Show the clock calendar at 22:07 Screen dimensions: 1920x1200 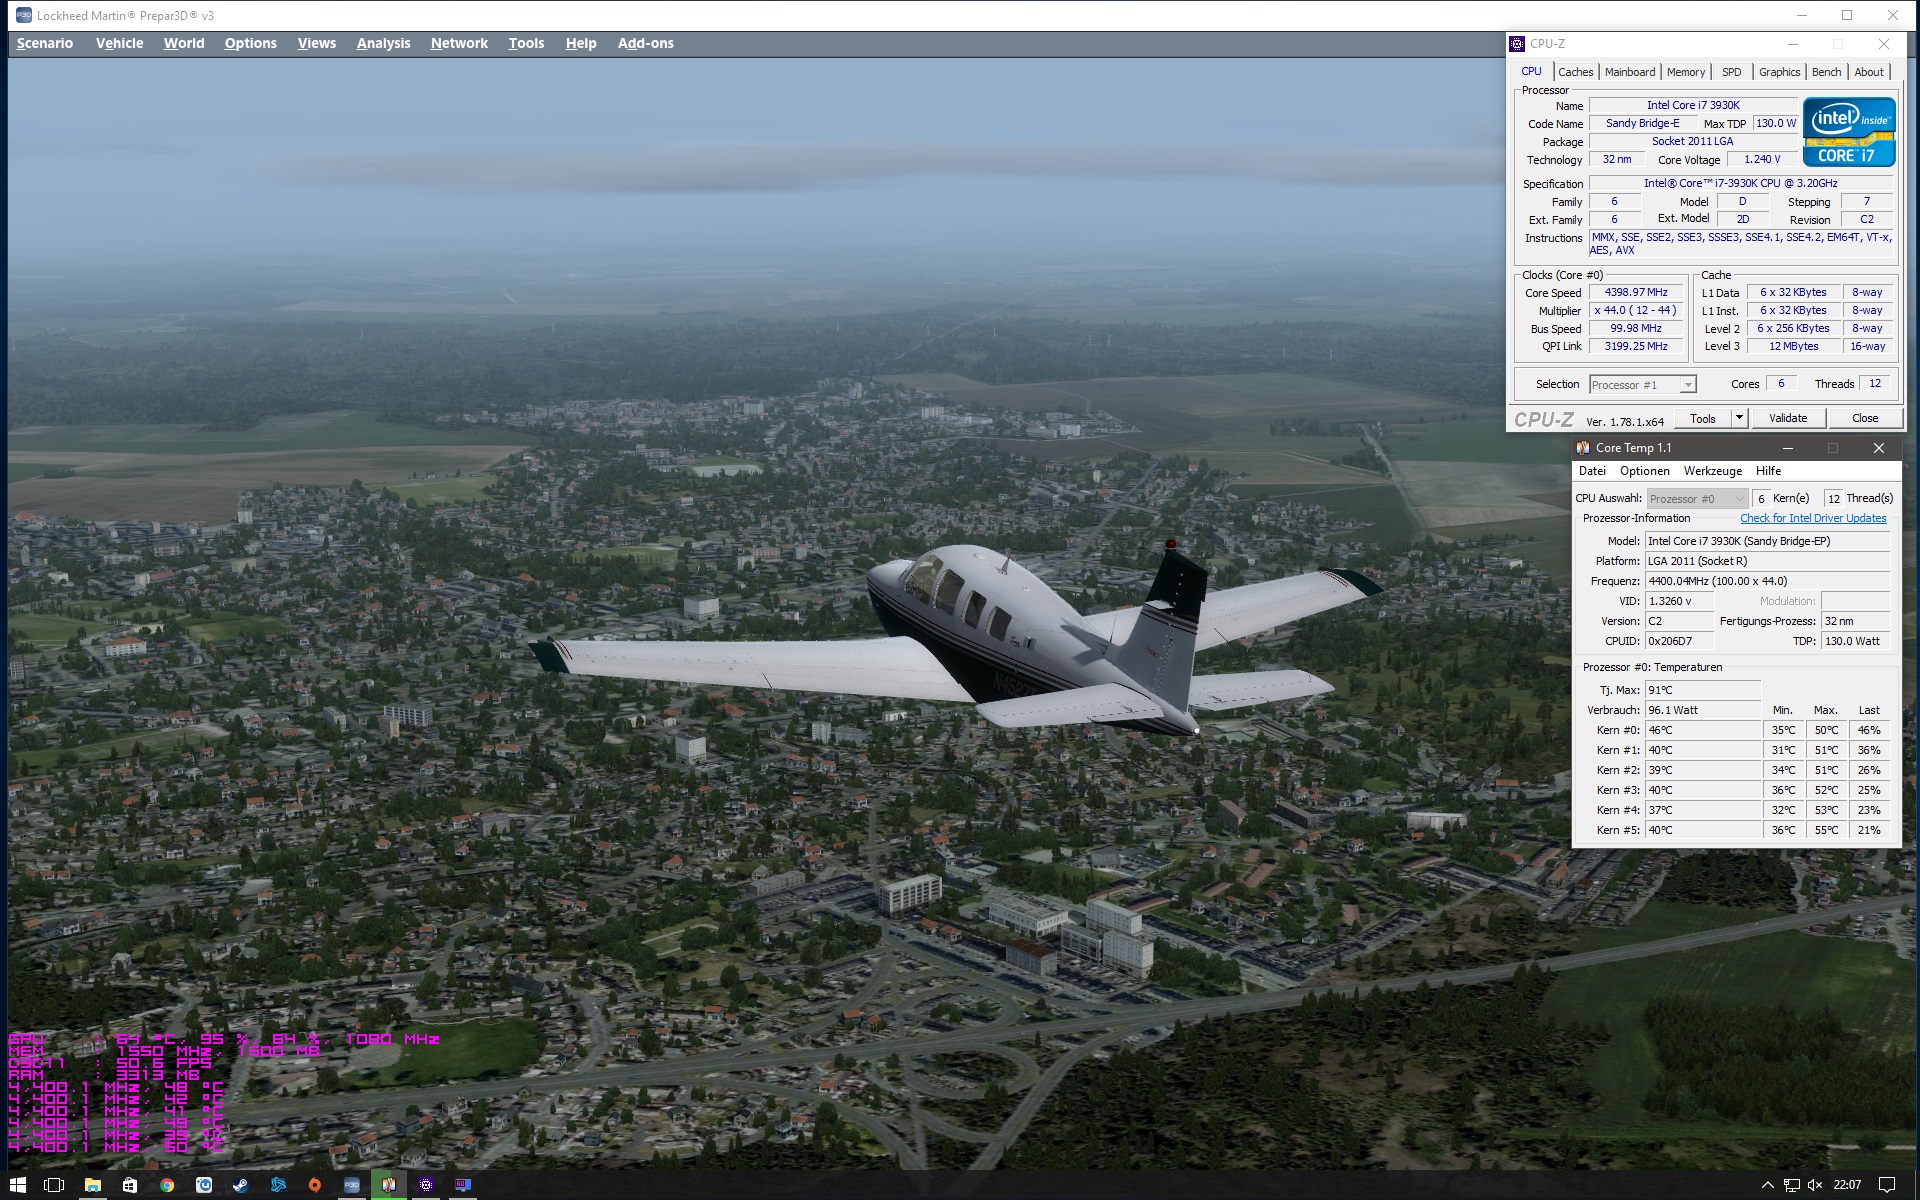click(1847, 1185)
